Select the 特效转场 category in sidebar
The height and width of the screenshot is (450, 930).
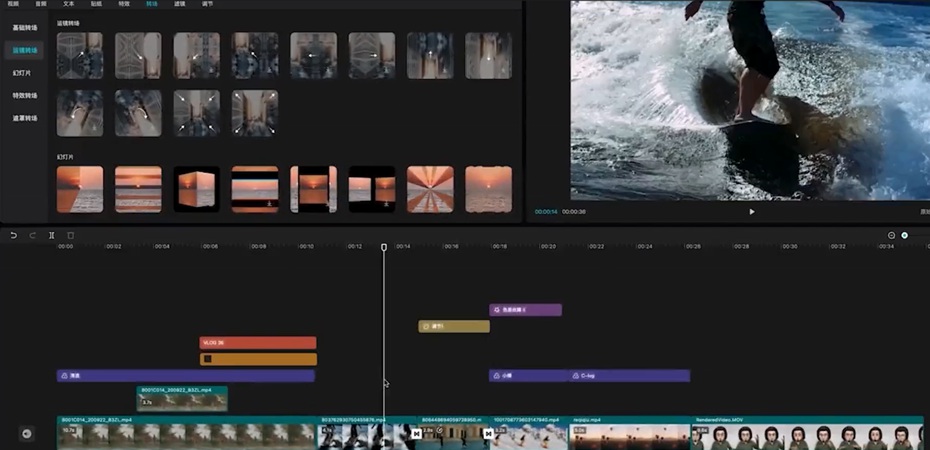click(26, 96)
